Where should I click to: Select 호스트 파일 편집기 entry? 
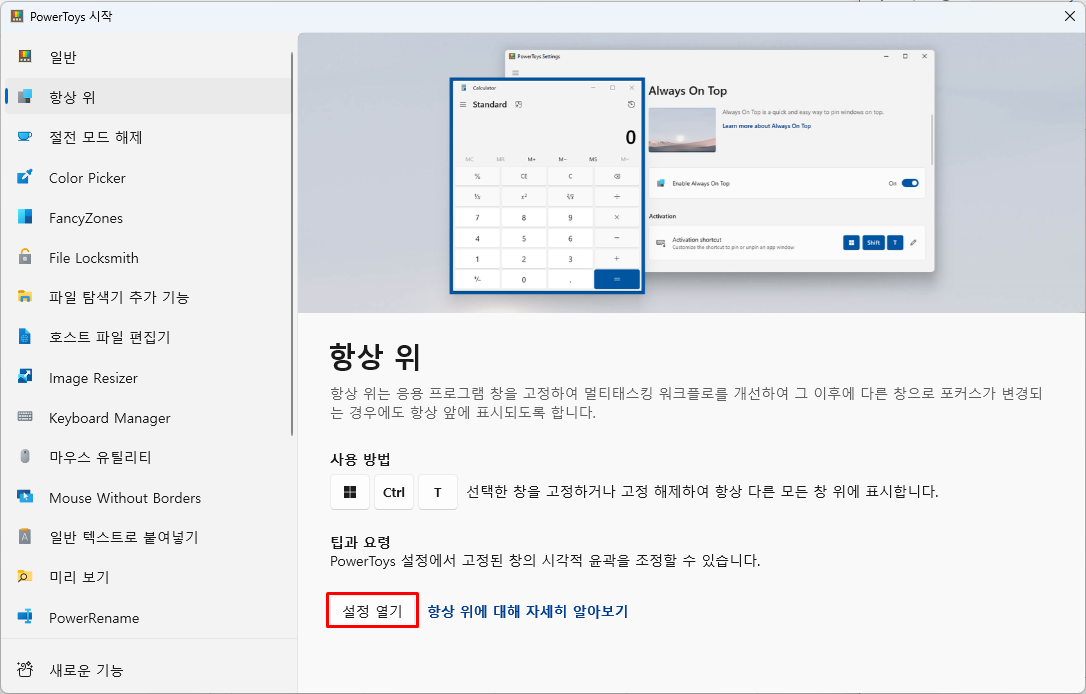coord(148,337)
